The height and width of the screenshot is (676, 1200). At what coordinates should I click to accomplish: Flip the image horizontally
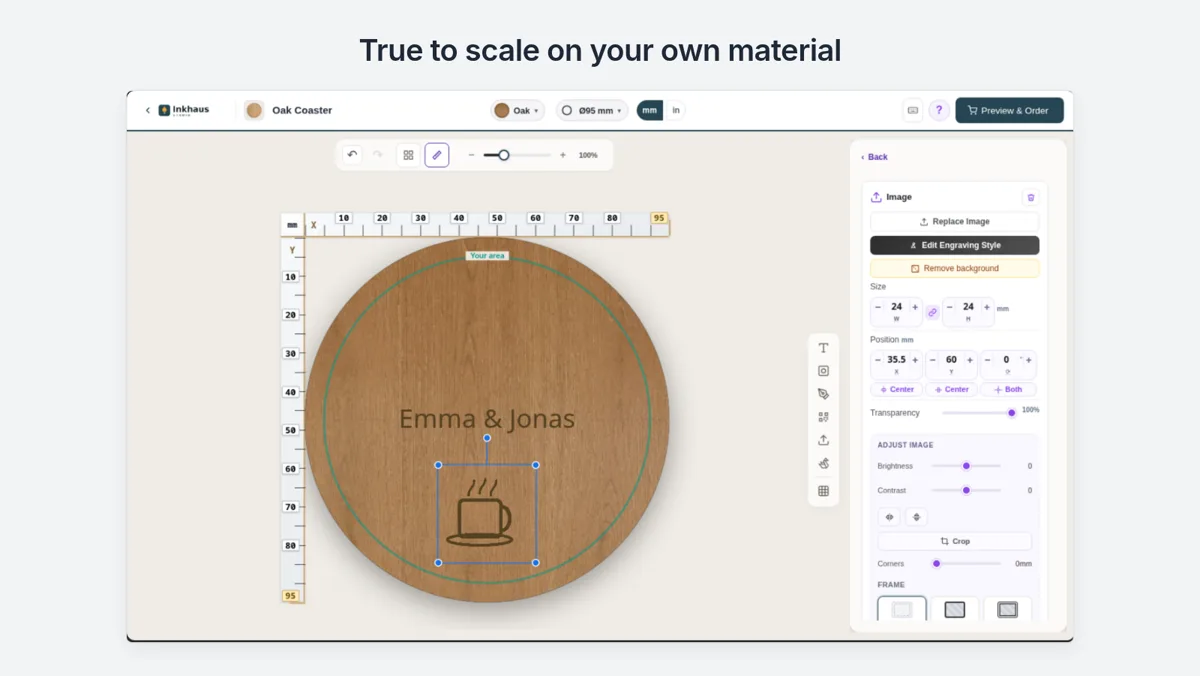click(x=889, y=517)
